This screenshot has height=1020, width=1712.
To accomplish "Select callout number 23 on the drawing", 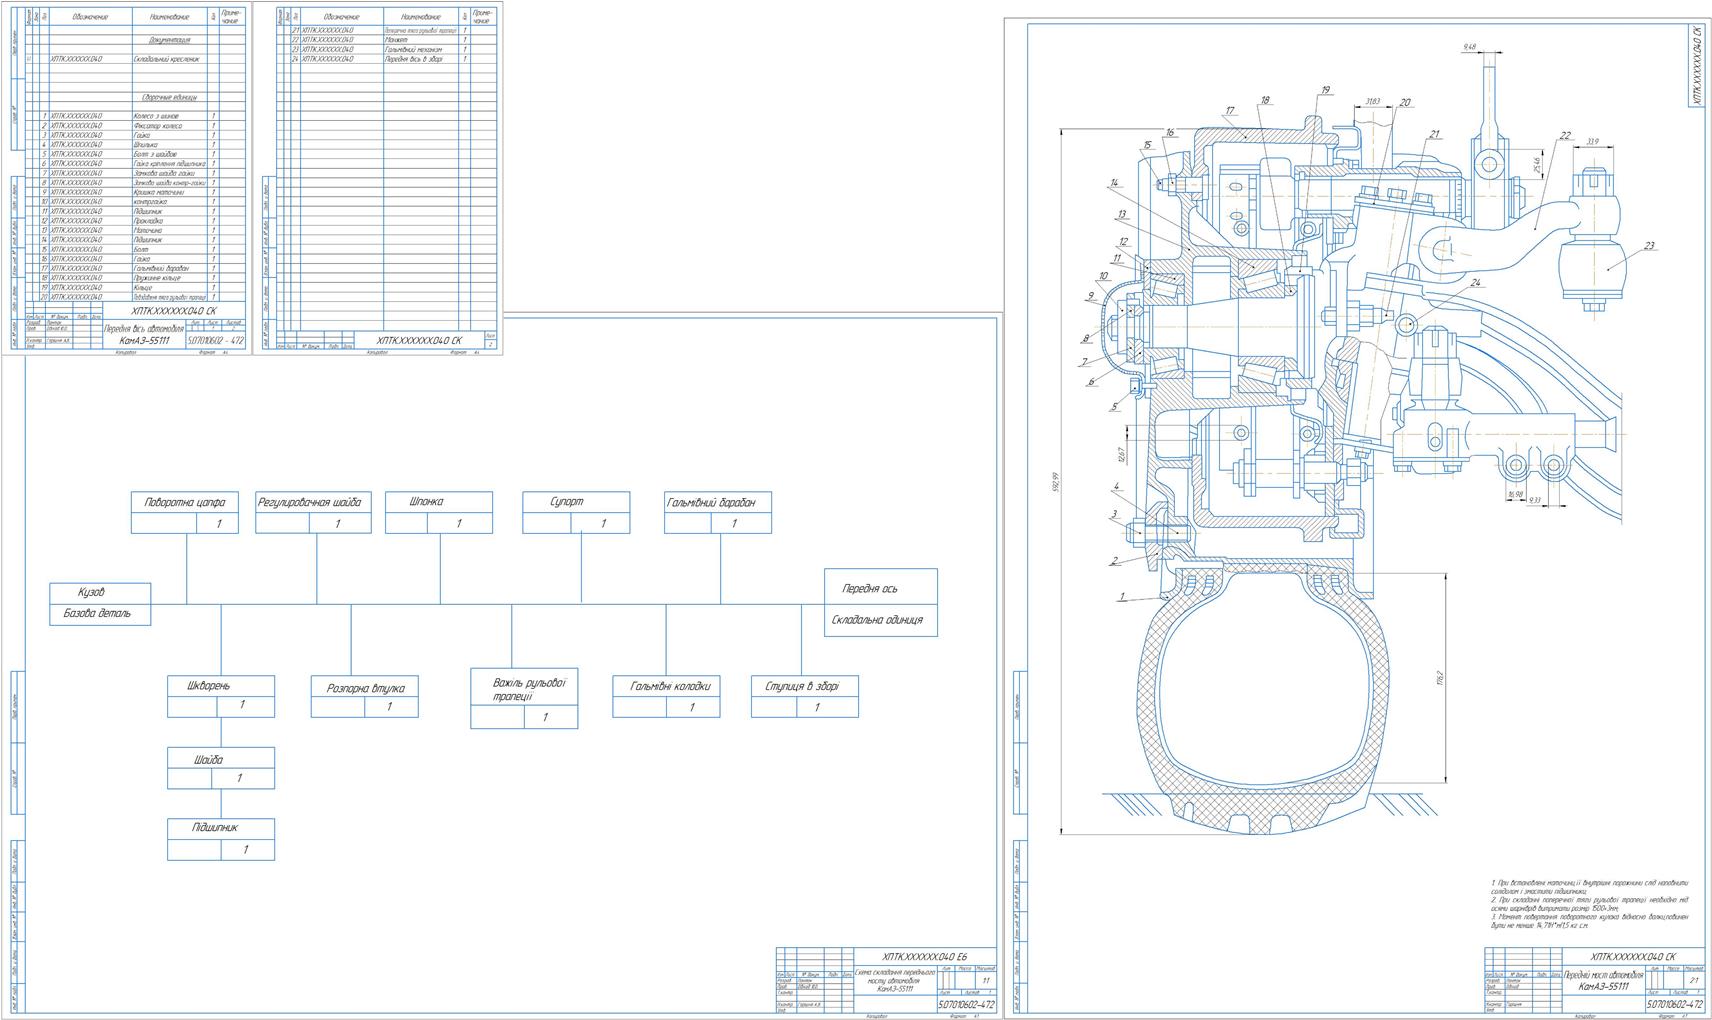I will coord(1649,246).
